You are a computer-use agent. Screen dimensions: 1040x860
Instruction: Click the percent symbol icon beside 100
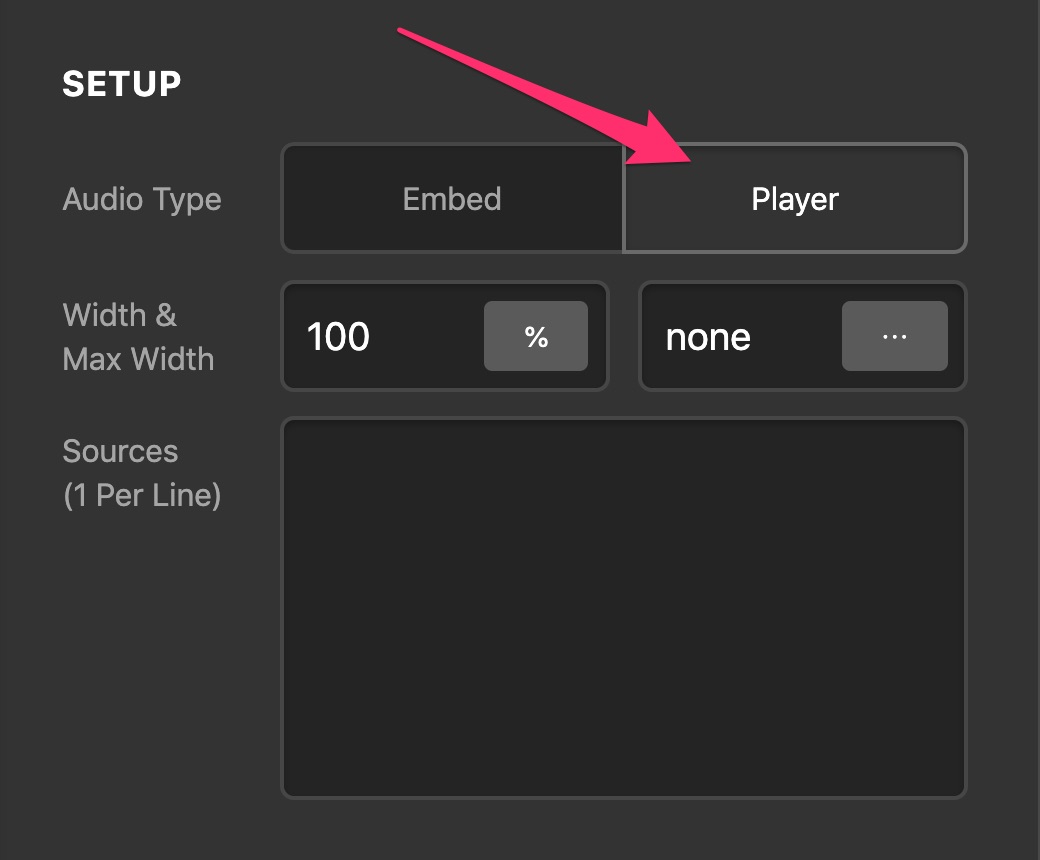point(536,337)
